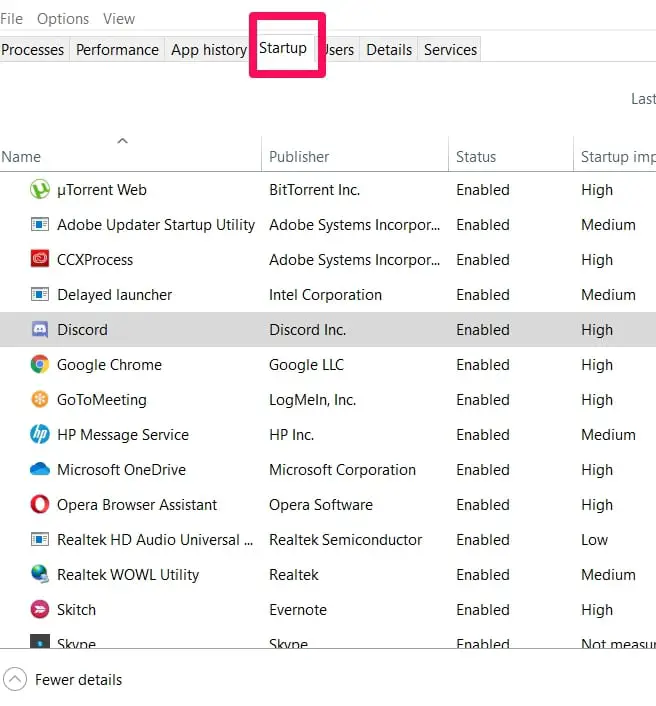The image size is (656, 706).
Task: Click publisher cell Intel Corporation
Action: coord(325,294)
